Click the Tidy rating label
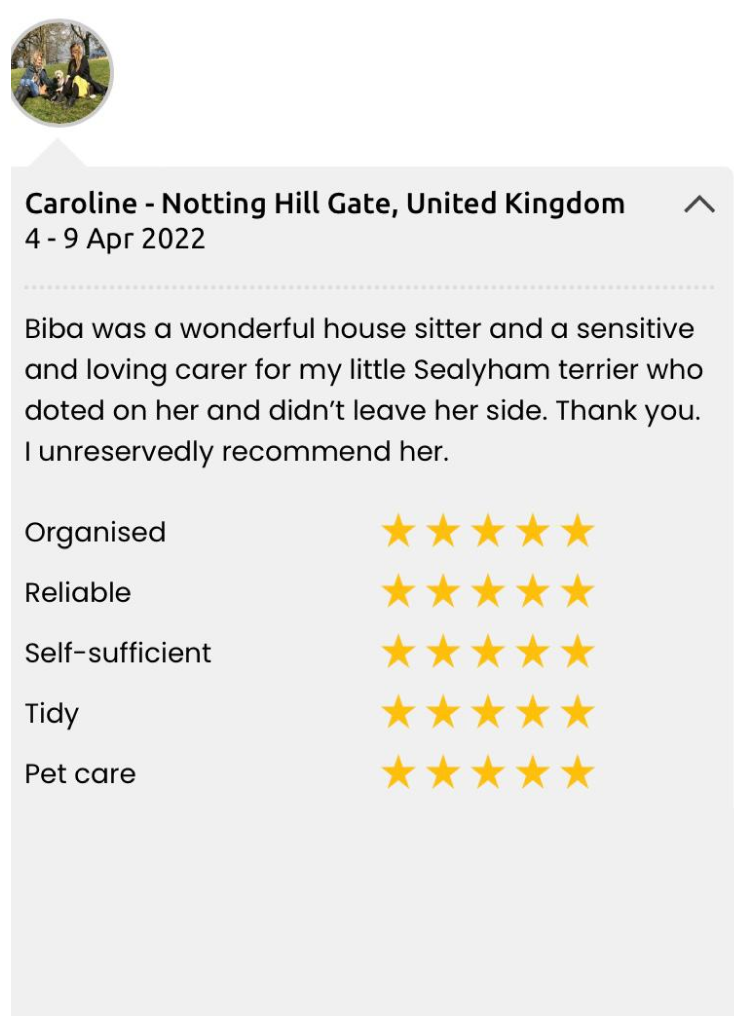Viewport: 745px width, 1024px height. [x=52, y=714]
